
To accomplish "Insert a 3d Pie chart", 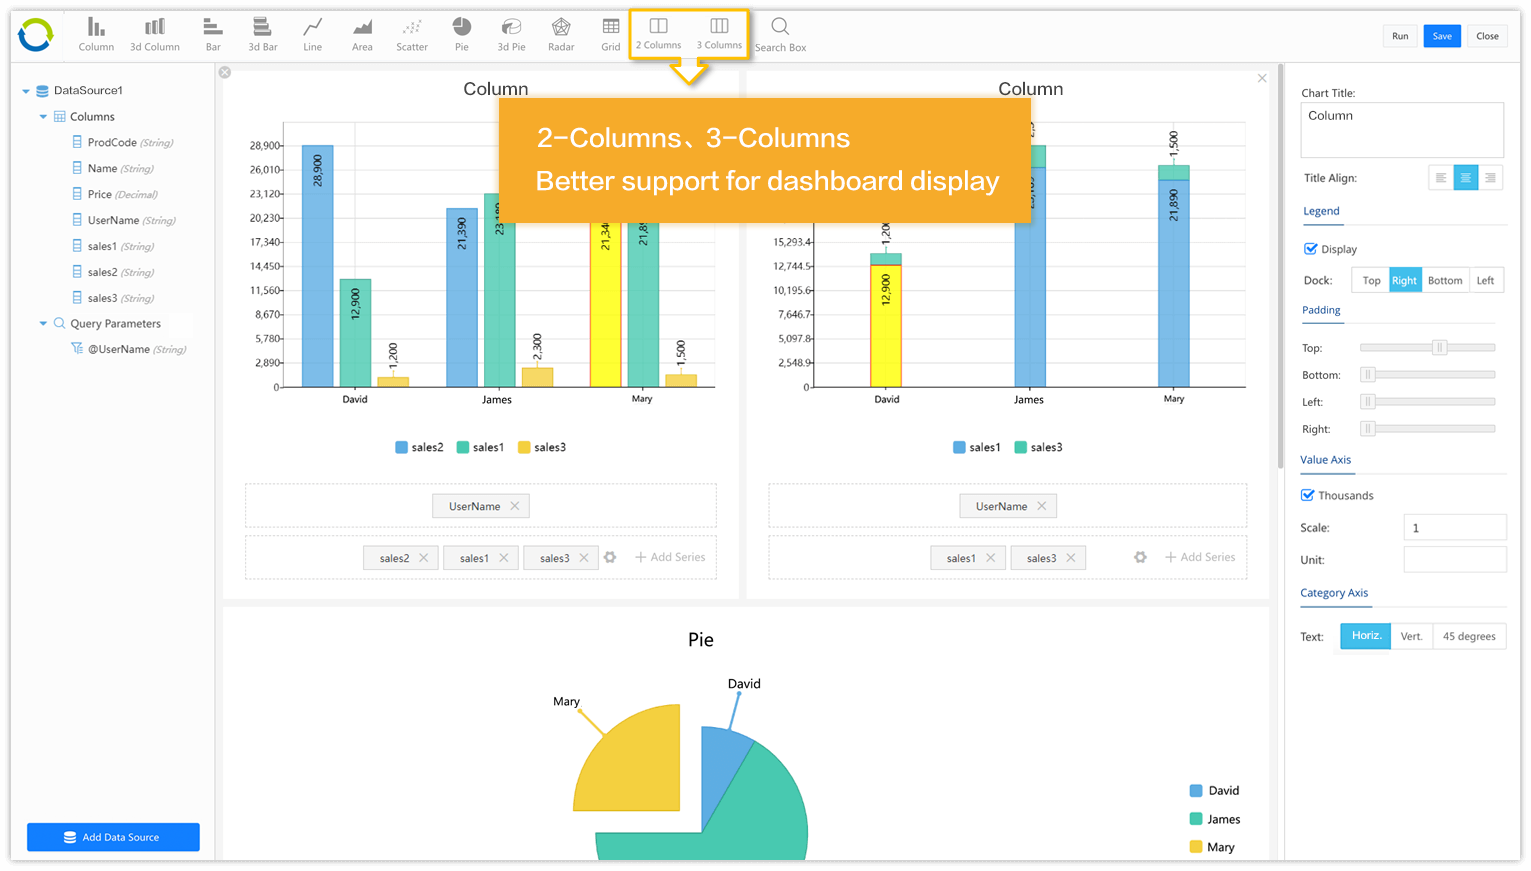I will (511, 34).
